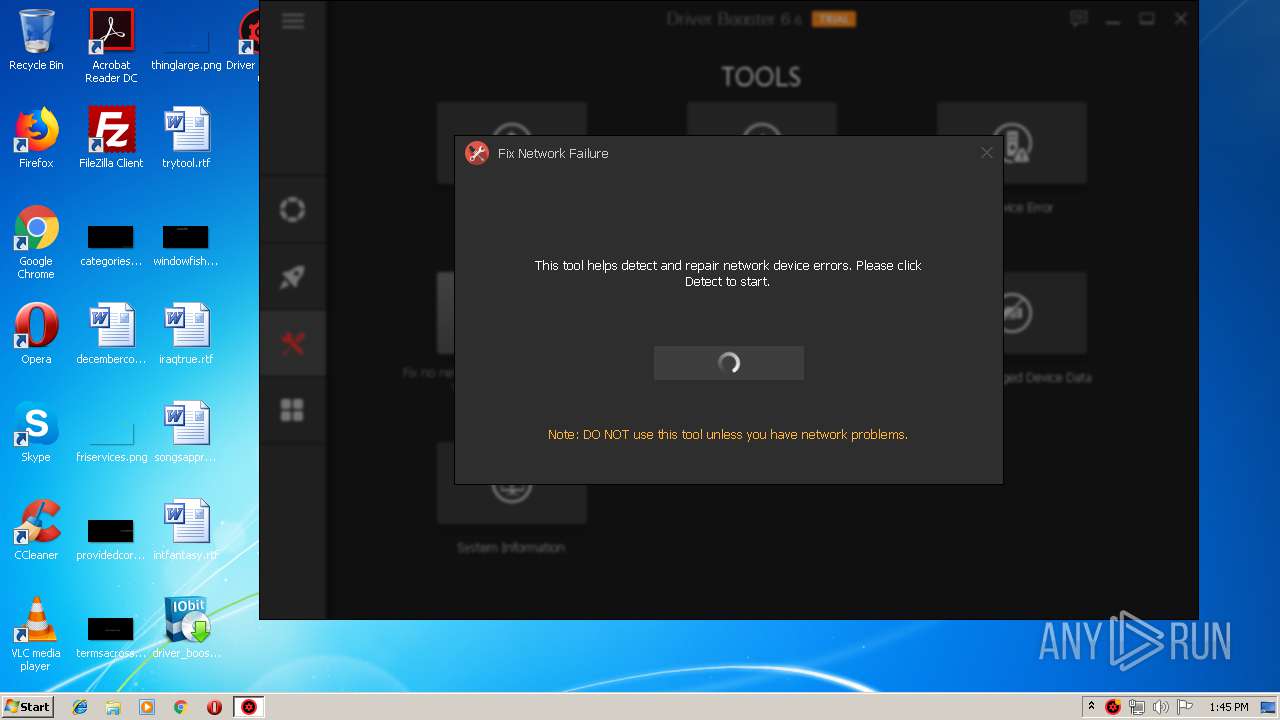The image size is (1280, 720).
Task: Launch Google Chrome desktop shortcut
Action: 36,242
